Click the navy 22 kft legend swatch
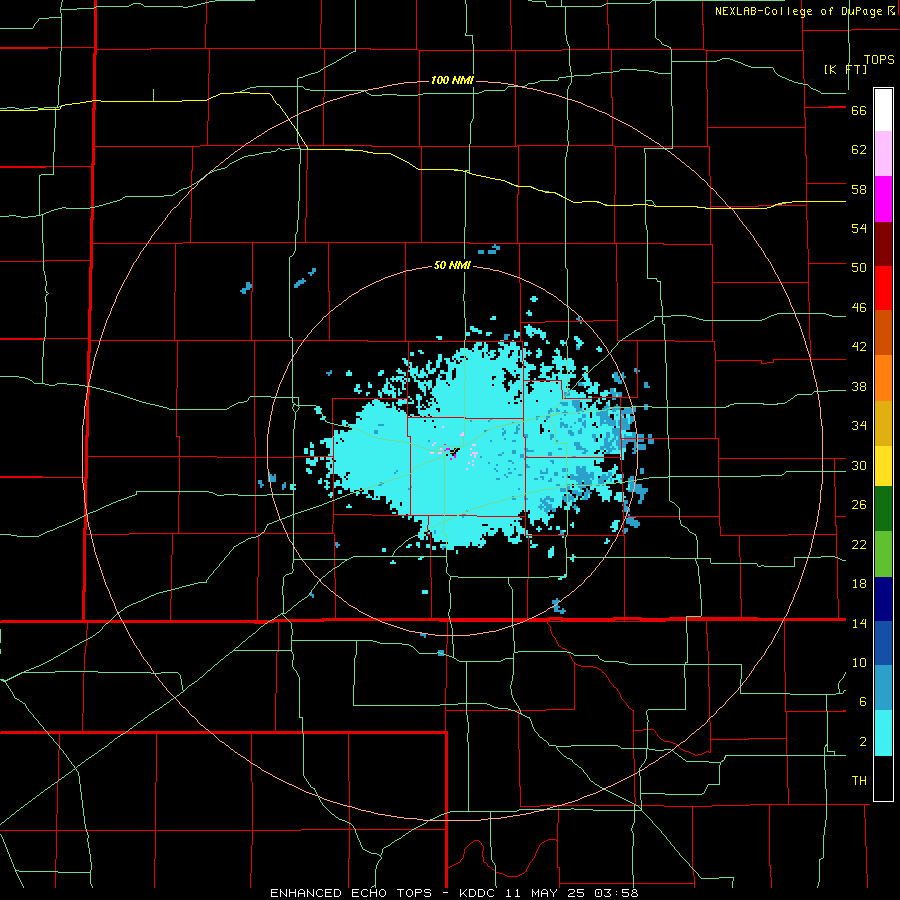This screenshot has height=900, width=900. pyautogui.click(x=883, y=599)
